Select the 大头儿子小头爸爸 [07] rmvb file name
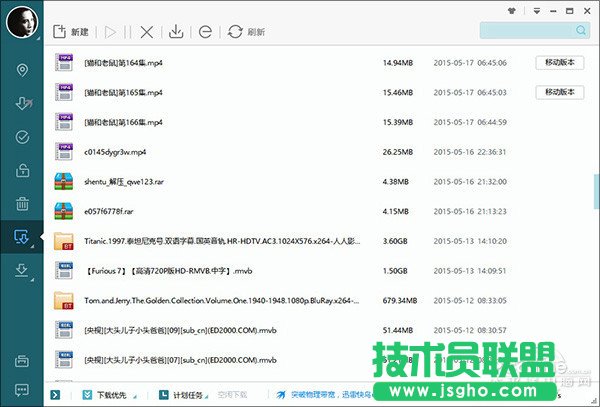The height and width of the screenshot is (407, 600). pos(180,360)
